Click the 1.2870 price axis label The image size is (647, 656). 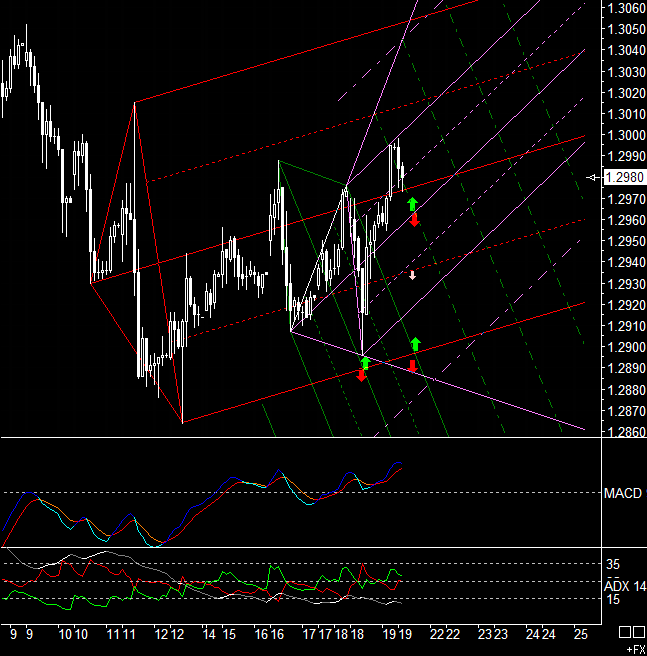626,411
